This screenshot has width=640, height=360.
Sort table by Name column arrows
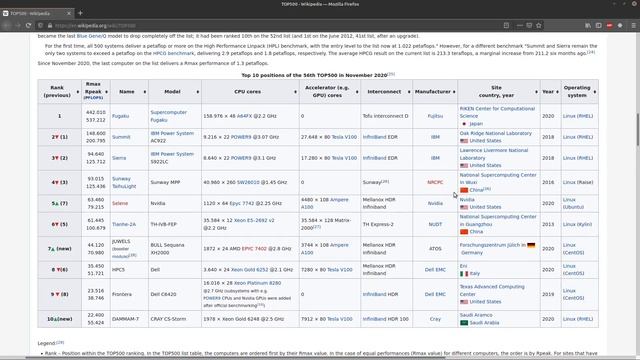[x=144, y=92]
